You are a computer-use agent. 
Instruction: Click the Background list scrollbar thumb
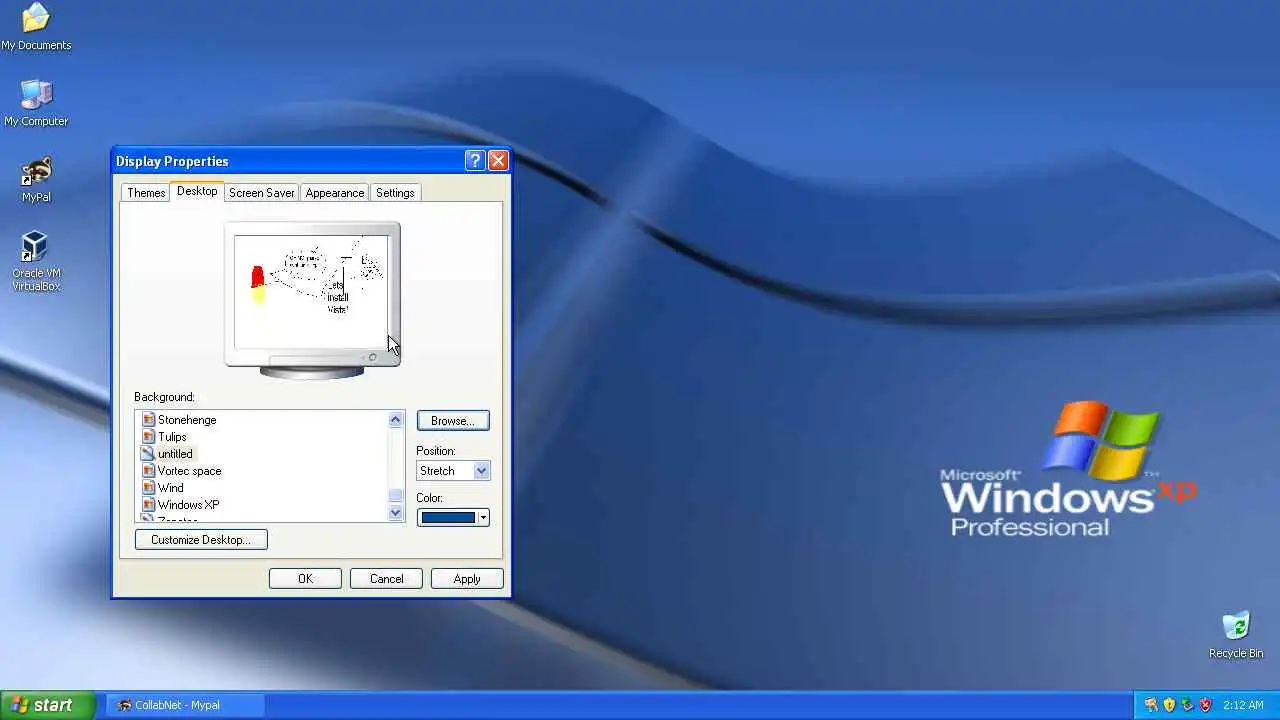coord(395,496)
